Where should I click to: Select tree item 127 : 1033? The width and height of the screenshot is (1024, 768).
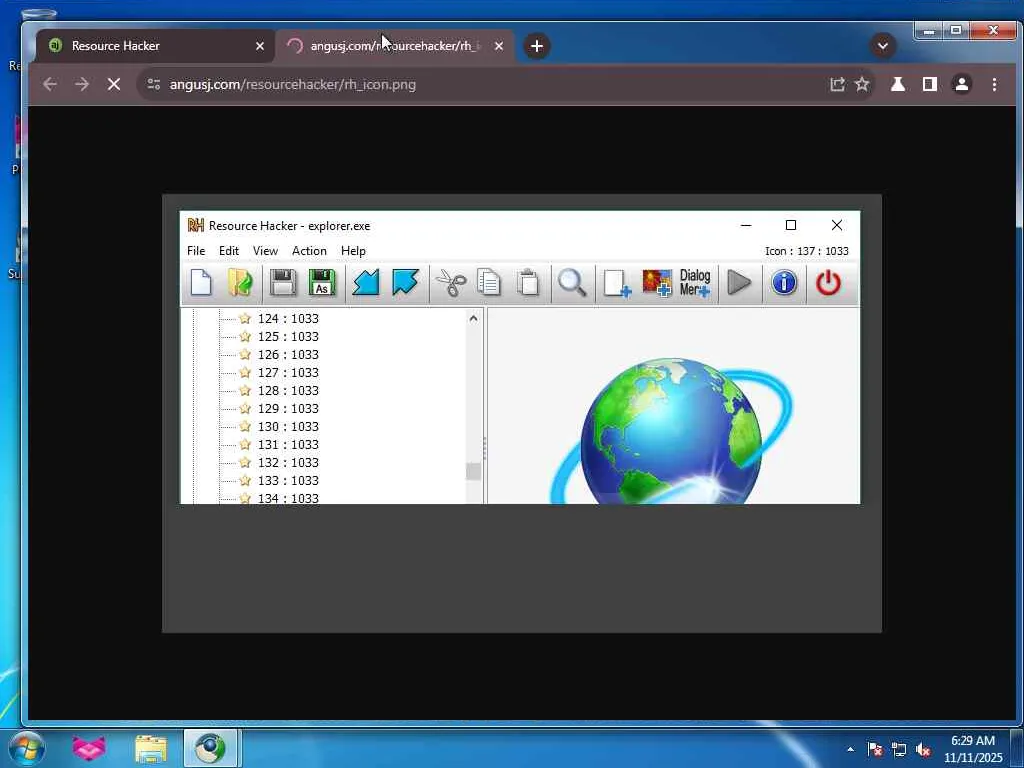pyautogui.click(x=288, y=372)
